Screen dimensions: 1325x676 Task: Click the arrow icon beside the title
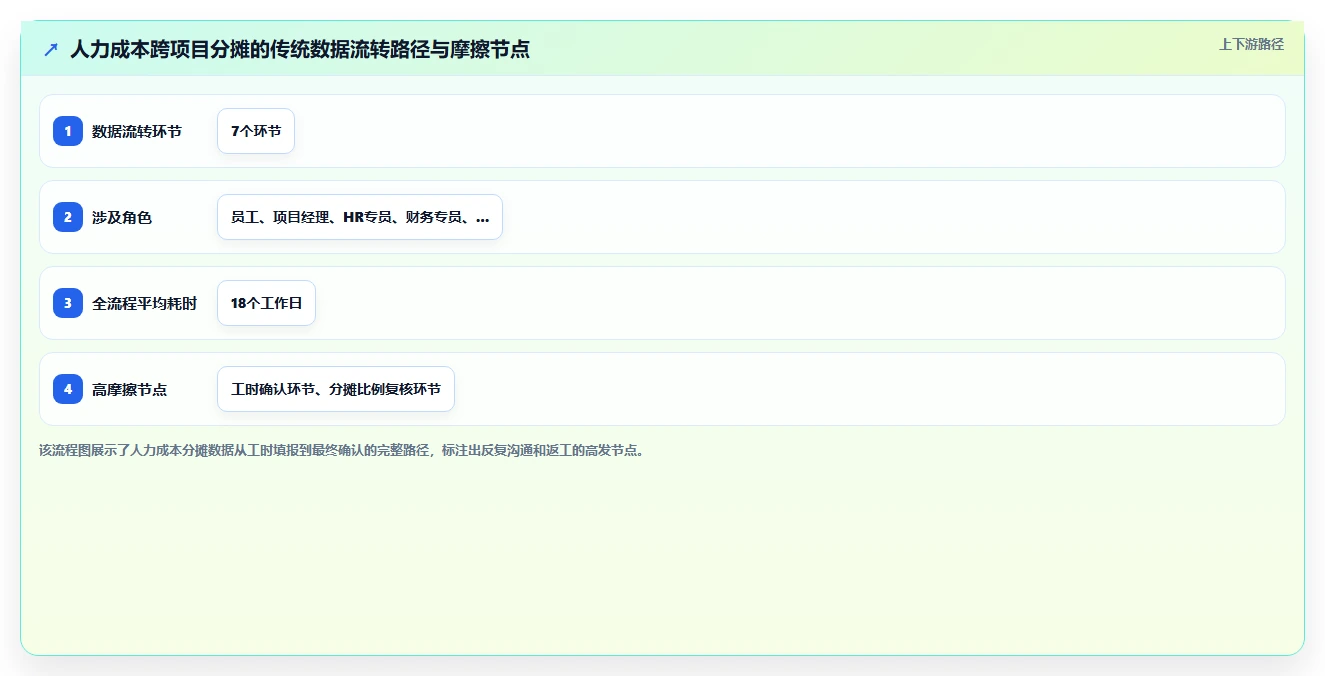pos(51,49)
